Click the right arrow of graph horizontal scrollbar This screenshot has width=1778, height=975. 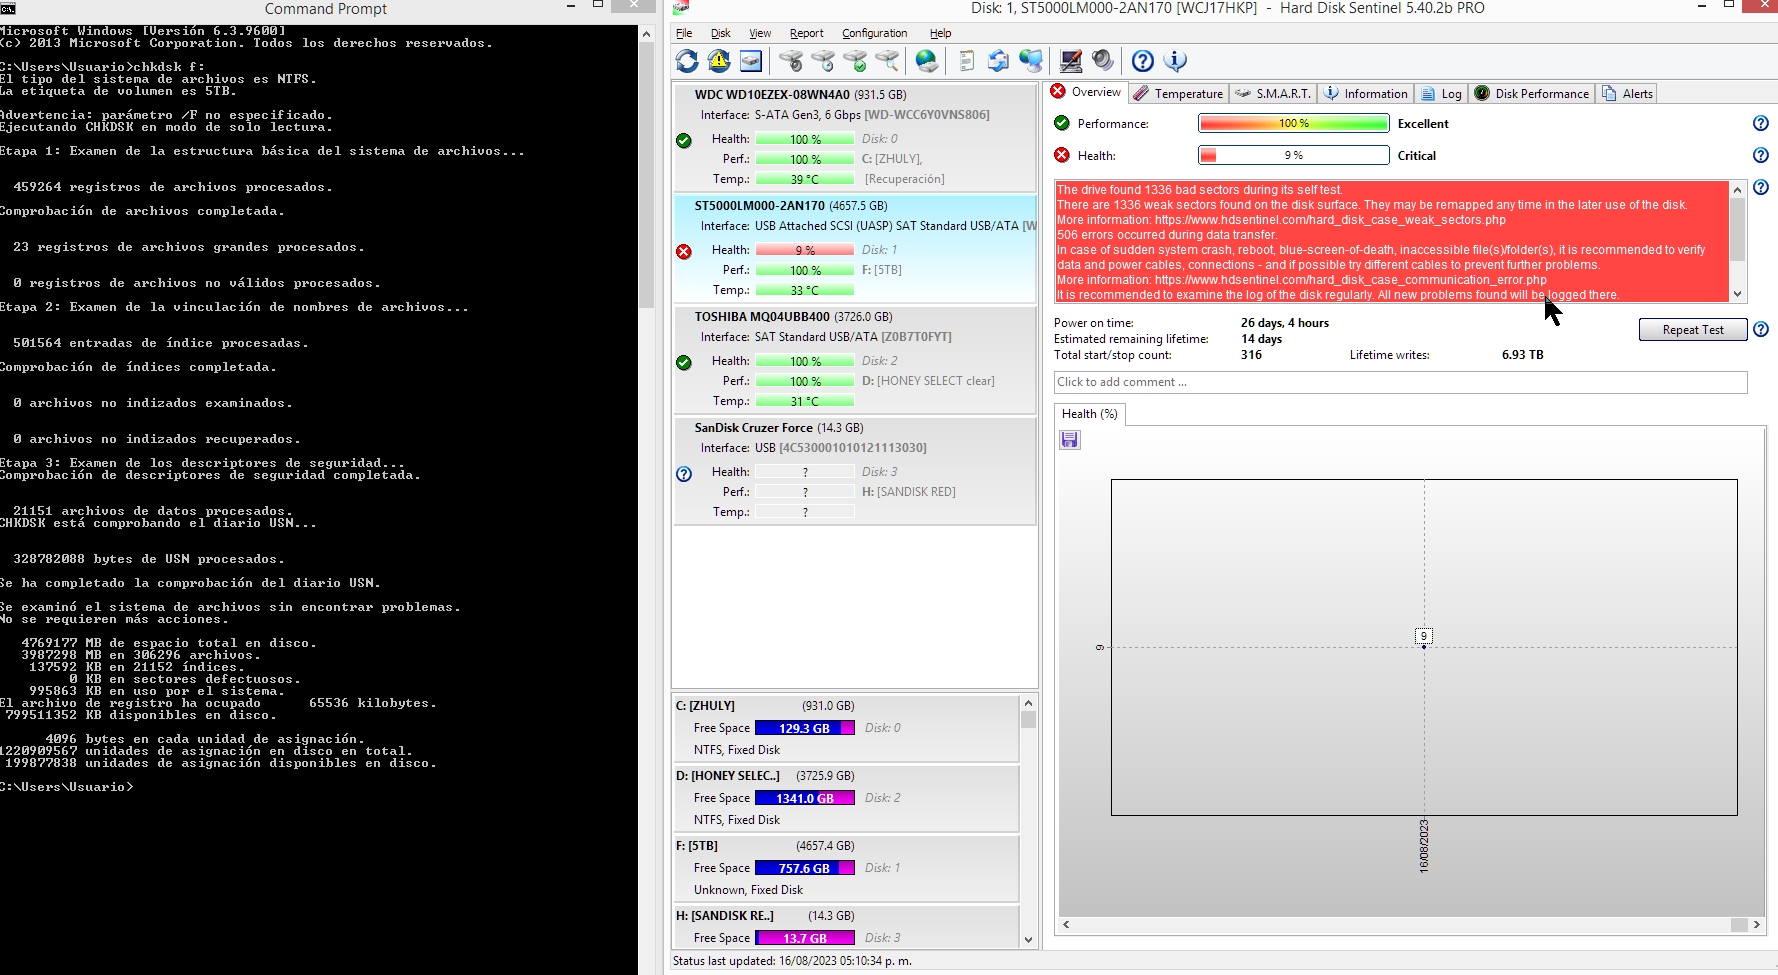click(x=1757, y=925)
